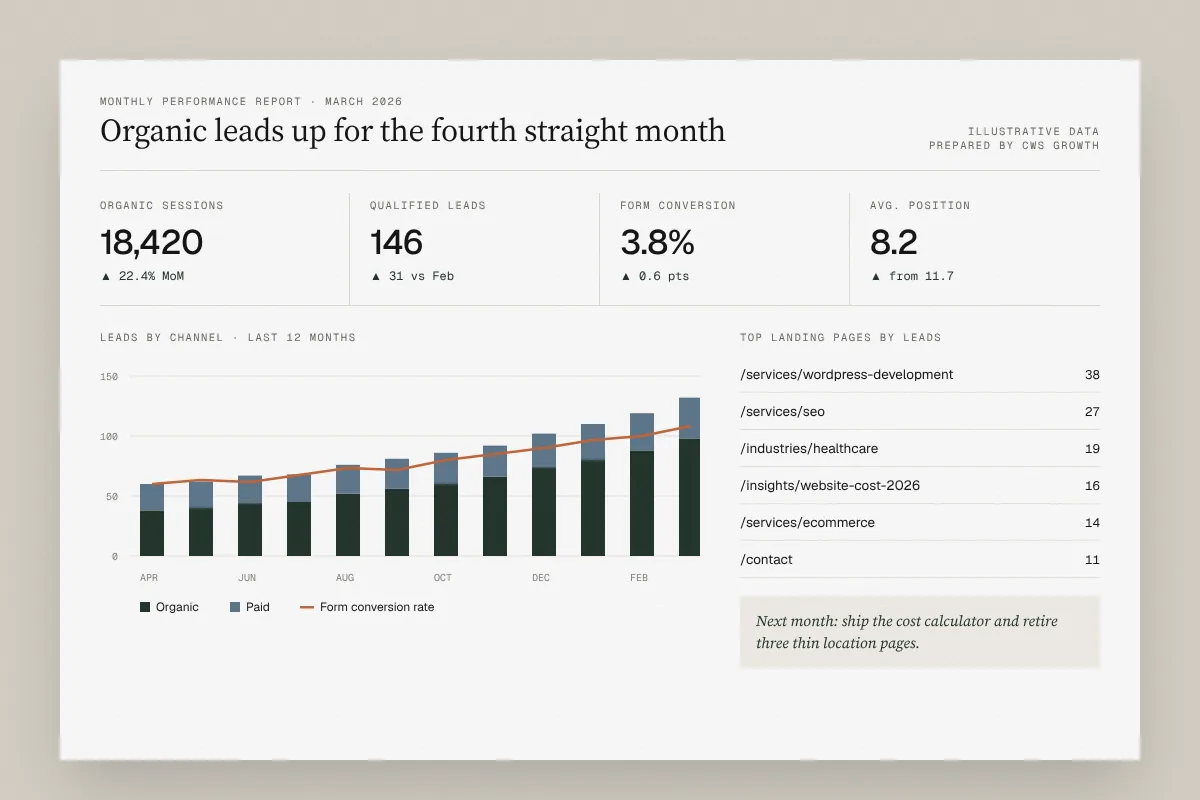Viewport: 1200px width, 800px height.
Task: Click the Monthly Performance Report March 2026 header
Action: (251, 101)
